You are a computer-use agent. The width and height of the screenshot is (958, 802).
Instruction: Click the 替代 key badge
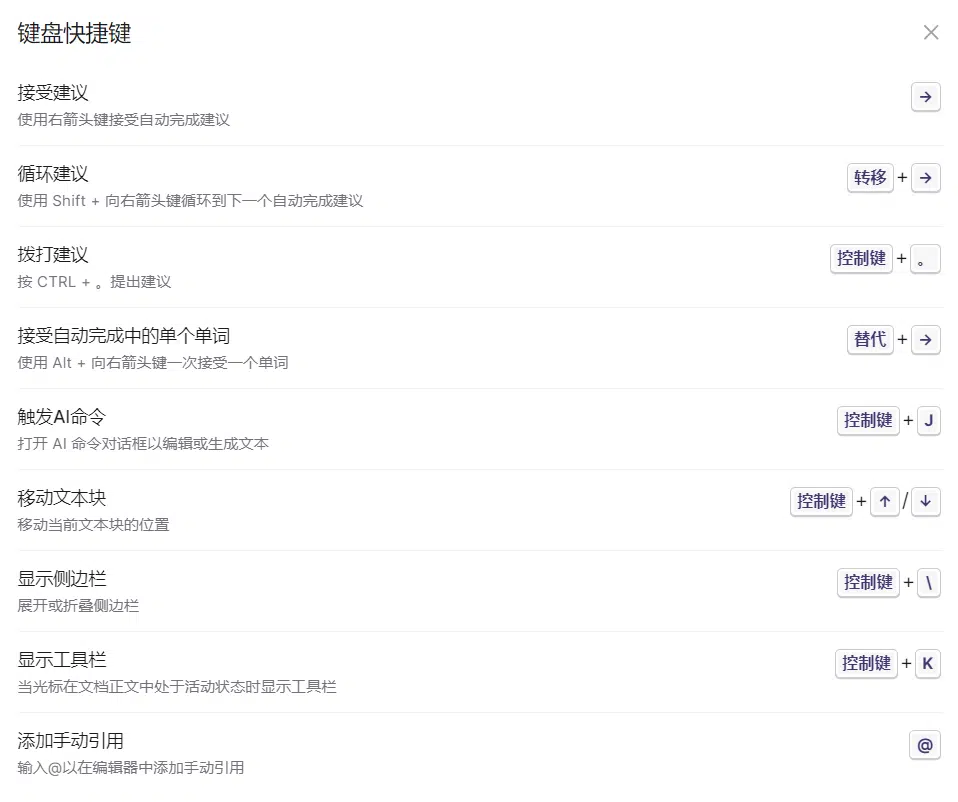(870, 340)
